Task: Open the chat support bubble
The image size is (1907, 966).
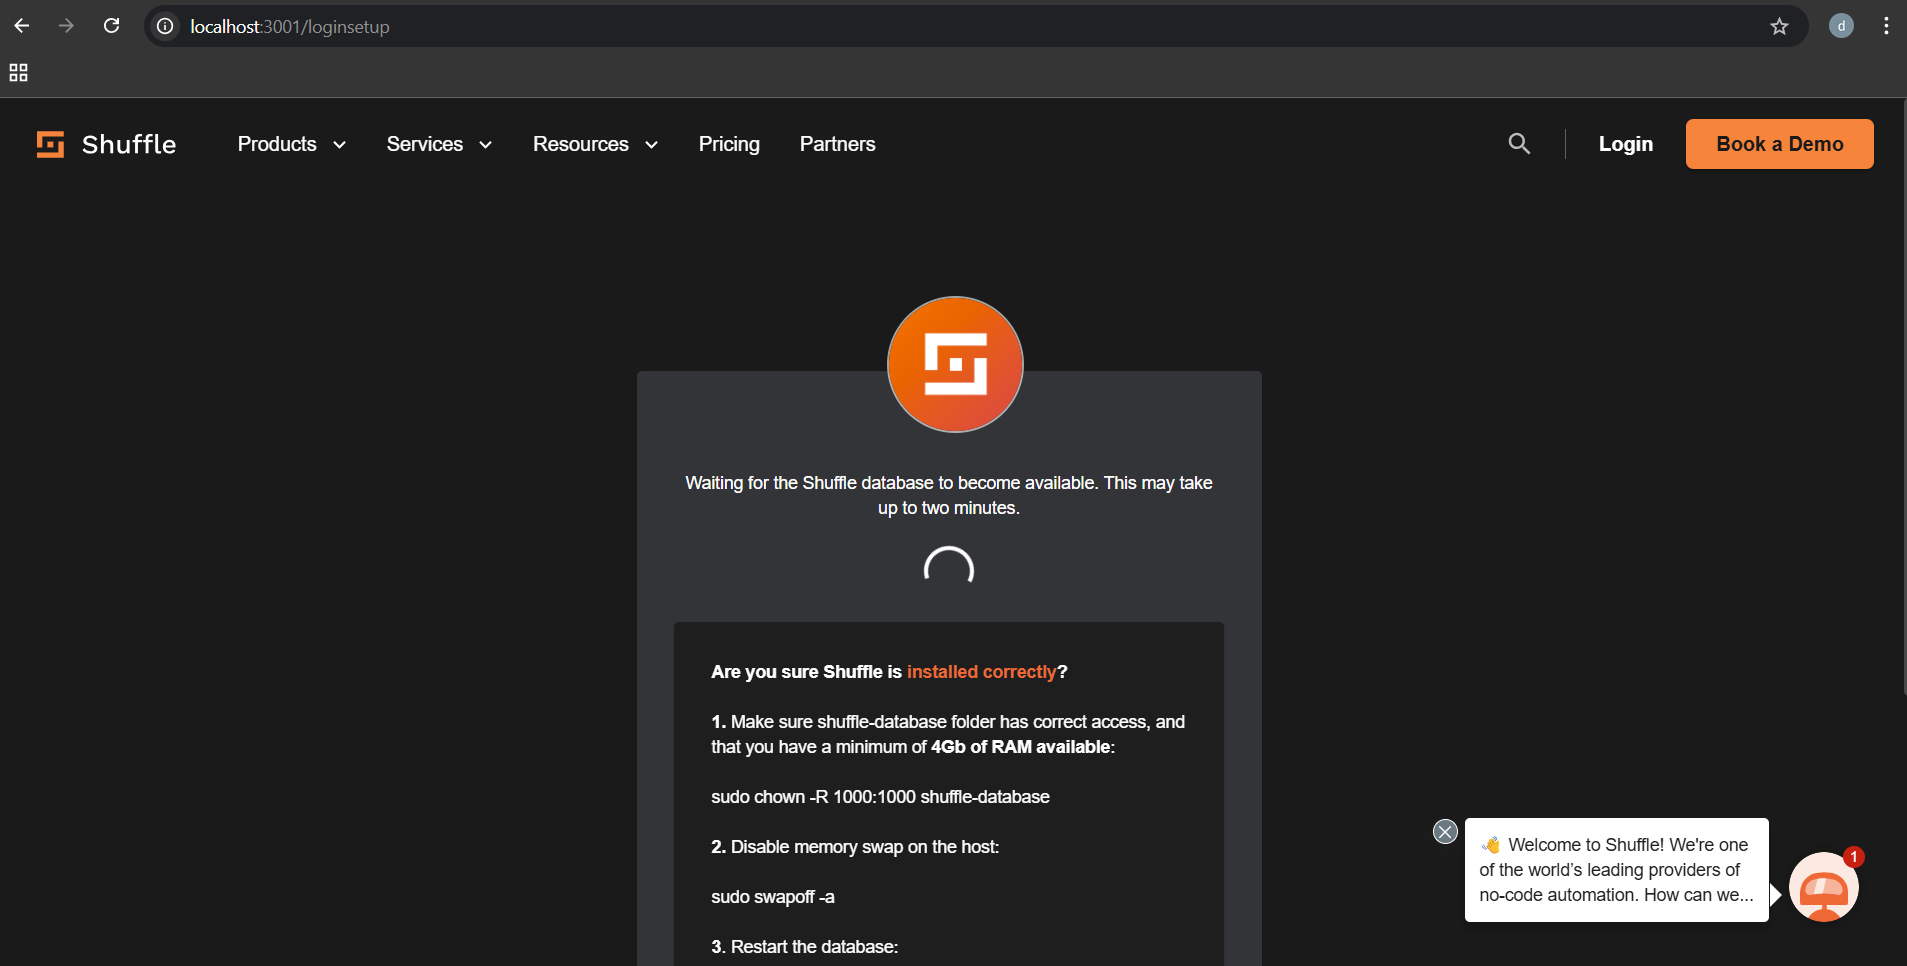Action: click(x=1824, y=887)
